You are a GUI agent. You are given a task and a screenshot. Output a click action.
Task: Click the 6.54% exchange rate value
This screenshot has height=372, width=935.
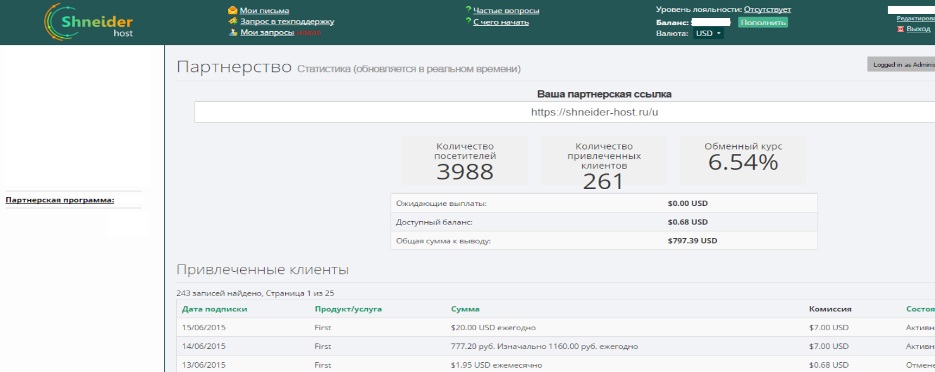coord(743,162)
